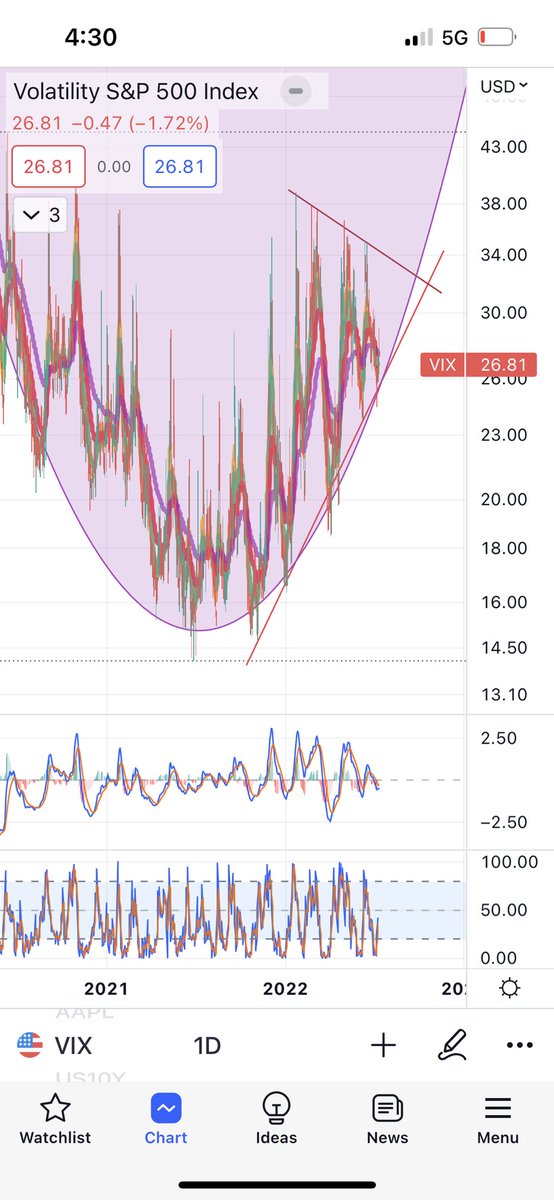Tap the plus add icon
Screen dimensions: 554x1200
coord(383,1046)
